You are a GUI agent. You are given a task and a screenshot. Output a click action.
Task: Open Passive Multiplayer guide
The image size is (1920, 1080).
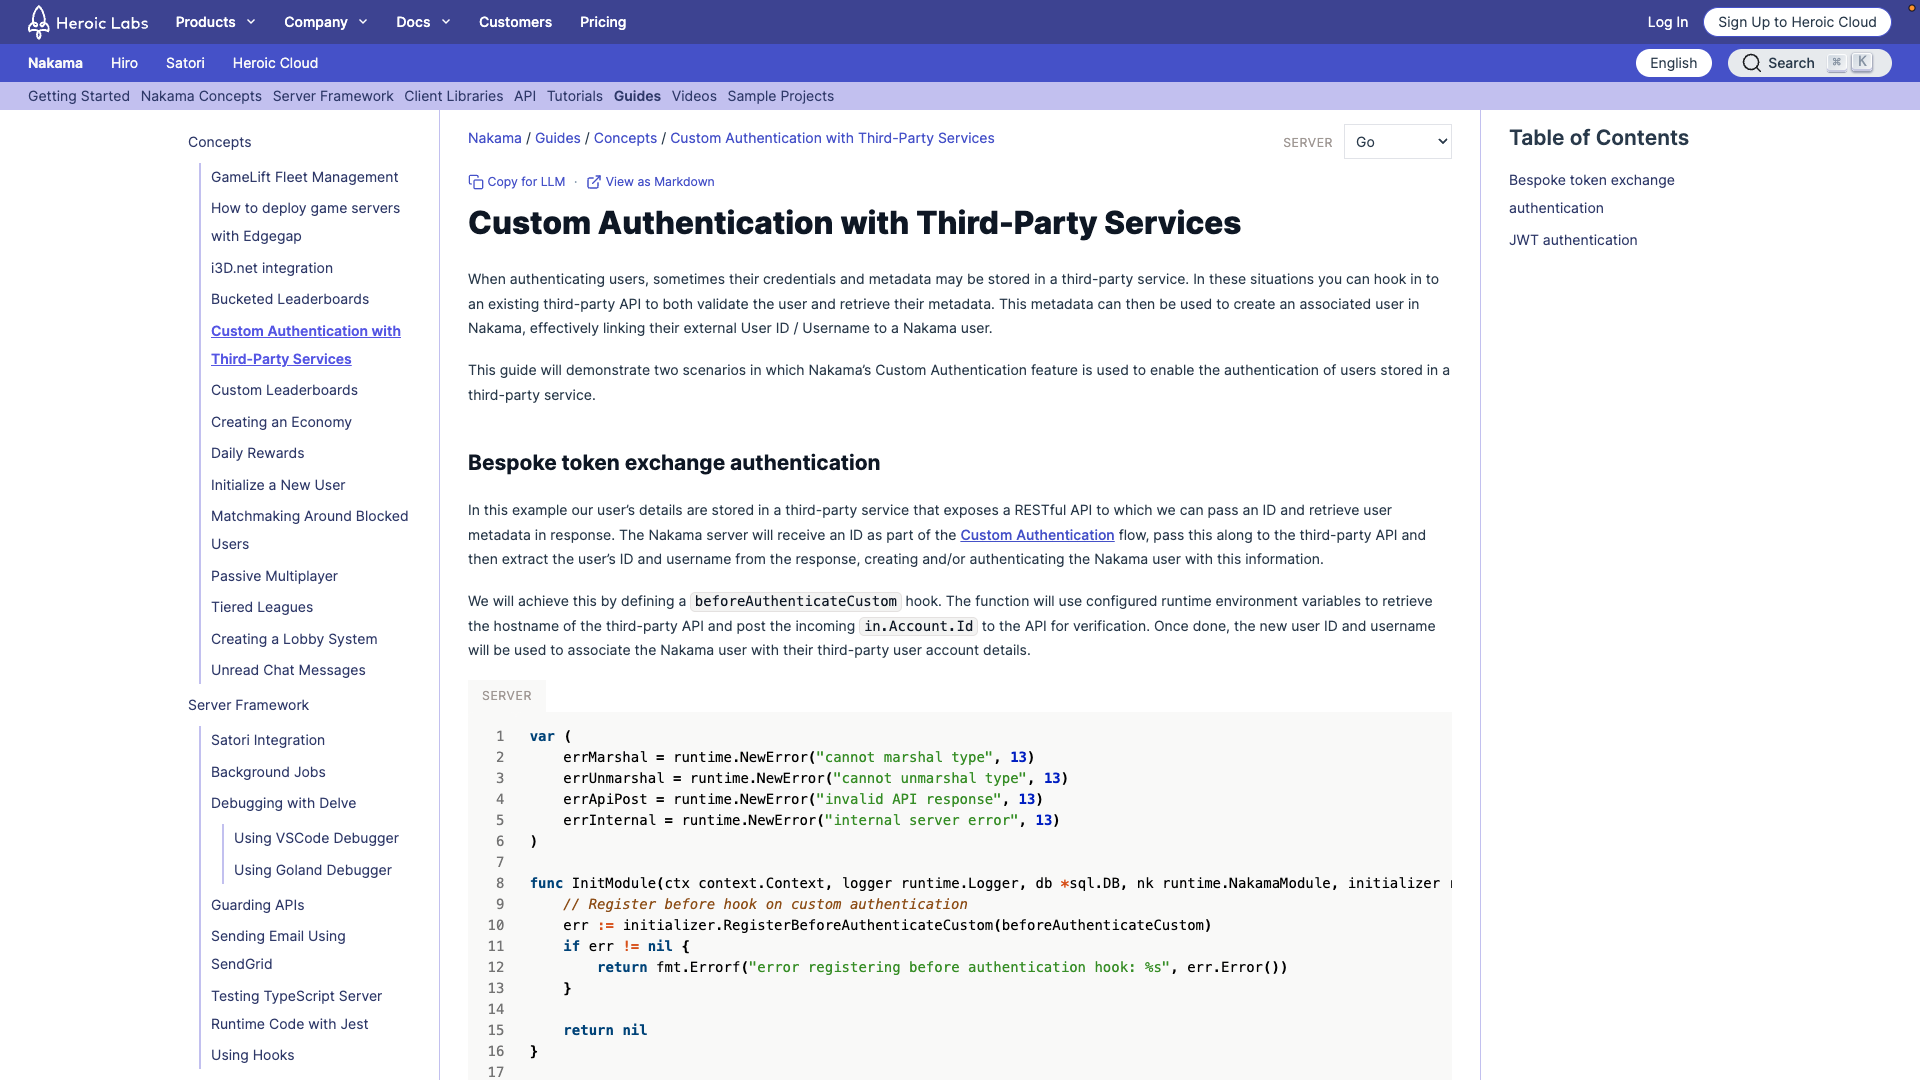[x=274, y=576]
